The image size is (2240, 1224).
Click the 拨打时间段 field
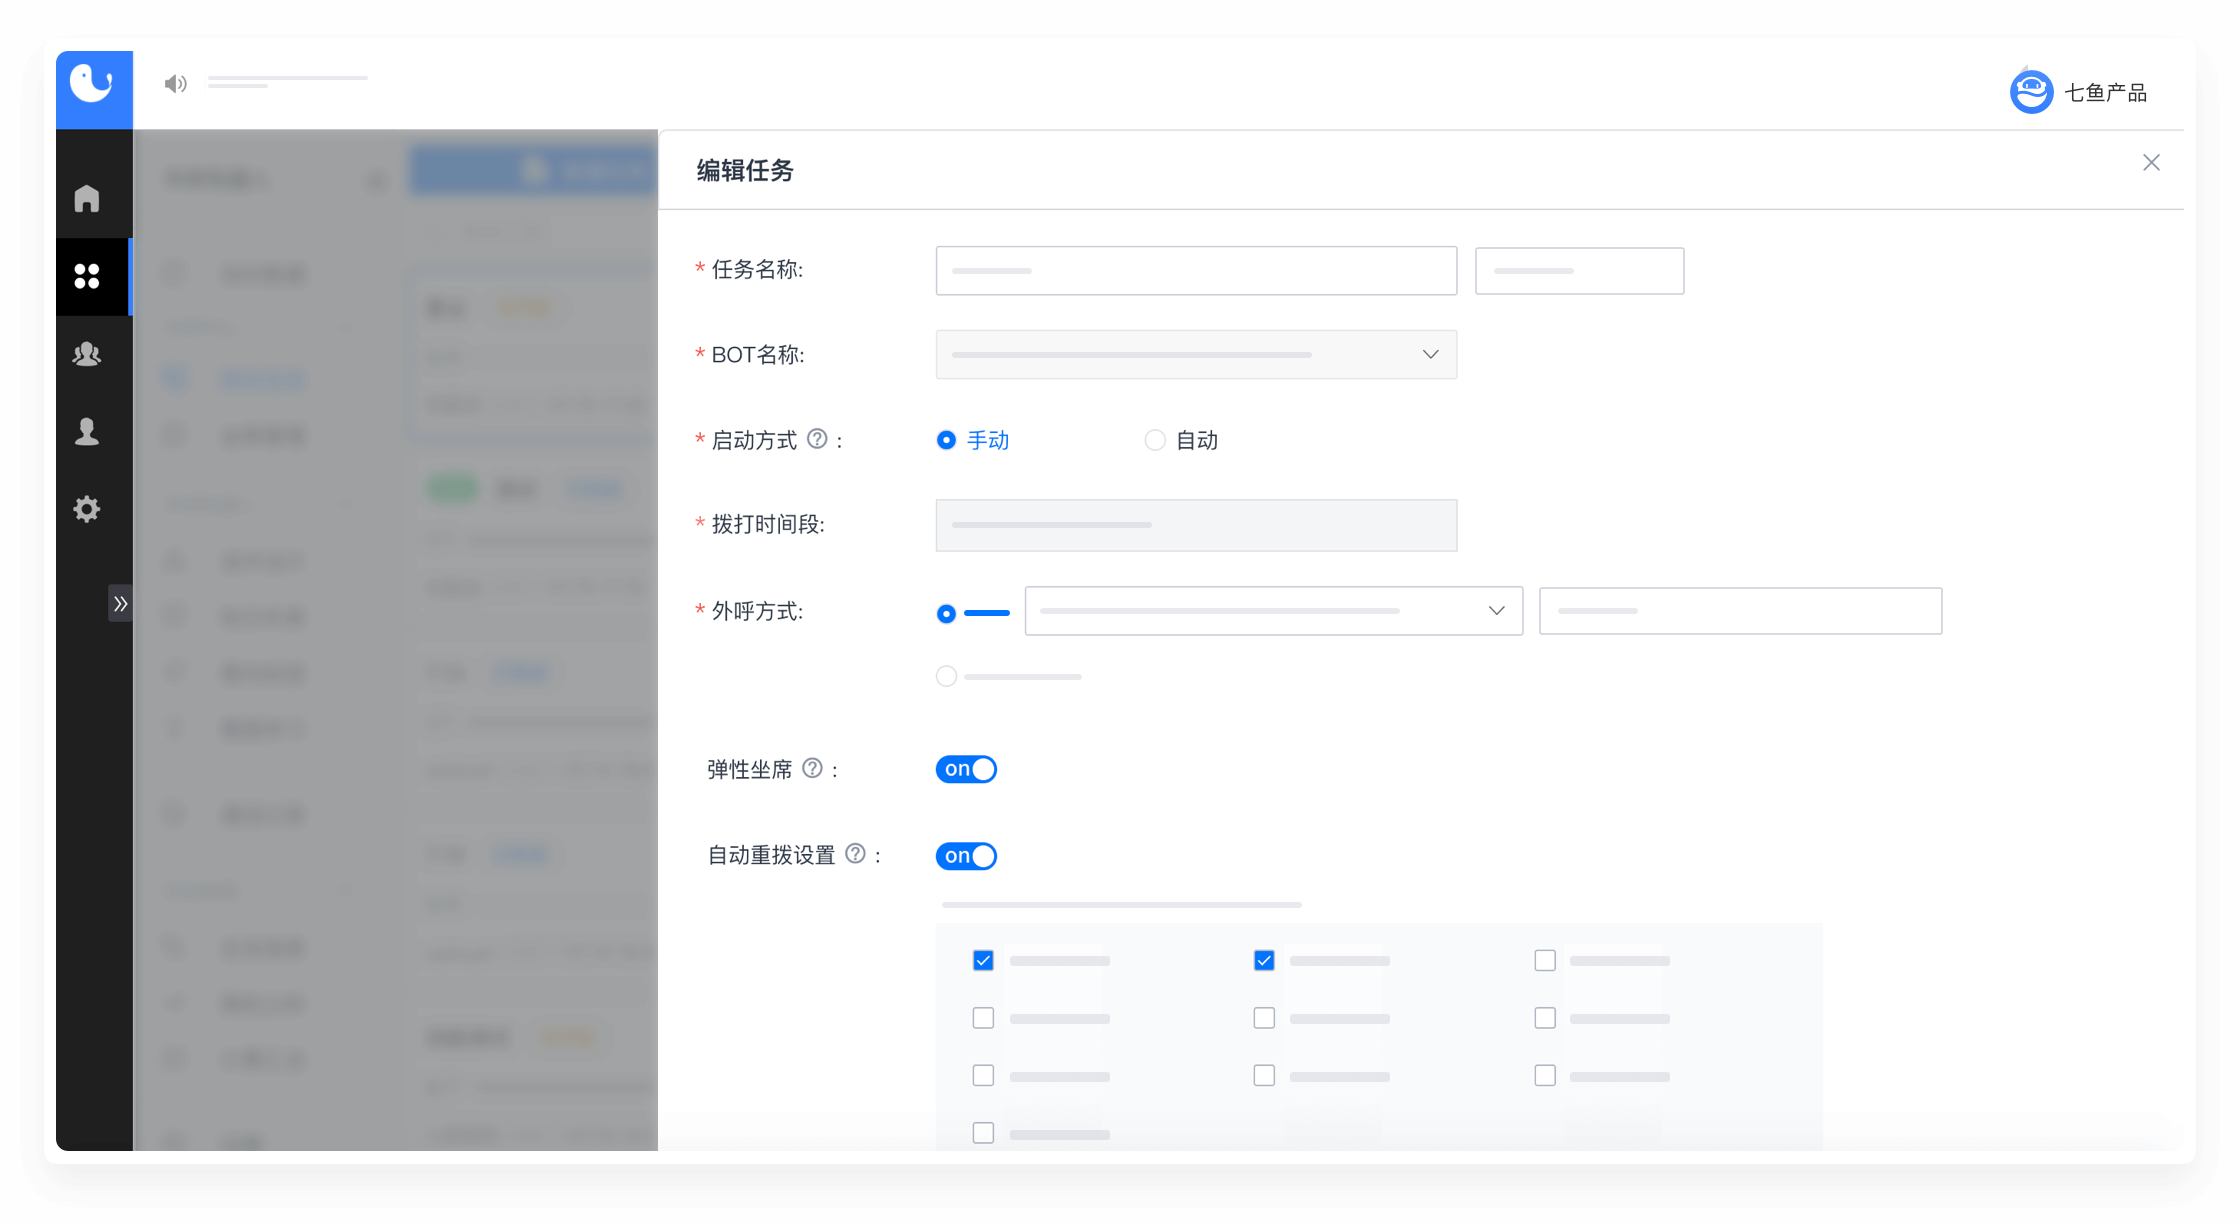[1196, 525]
